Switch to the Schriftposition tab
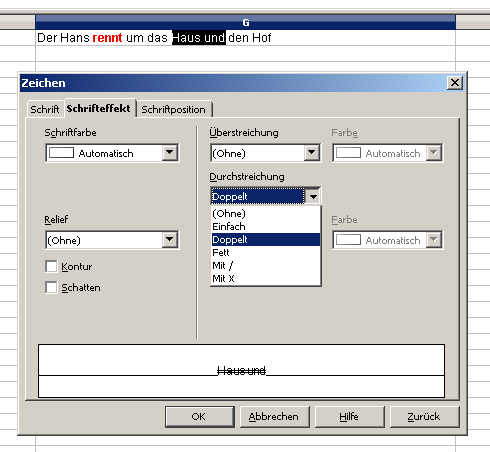 coord(173,109)
